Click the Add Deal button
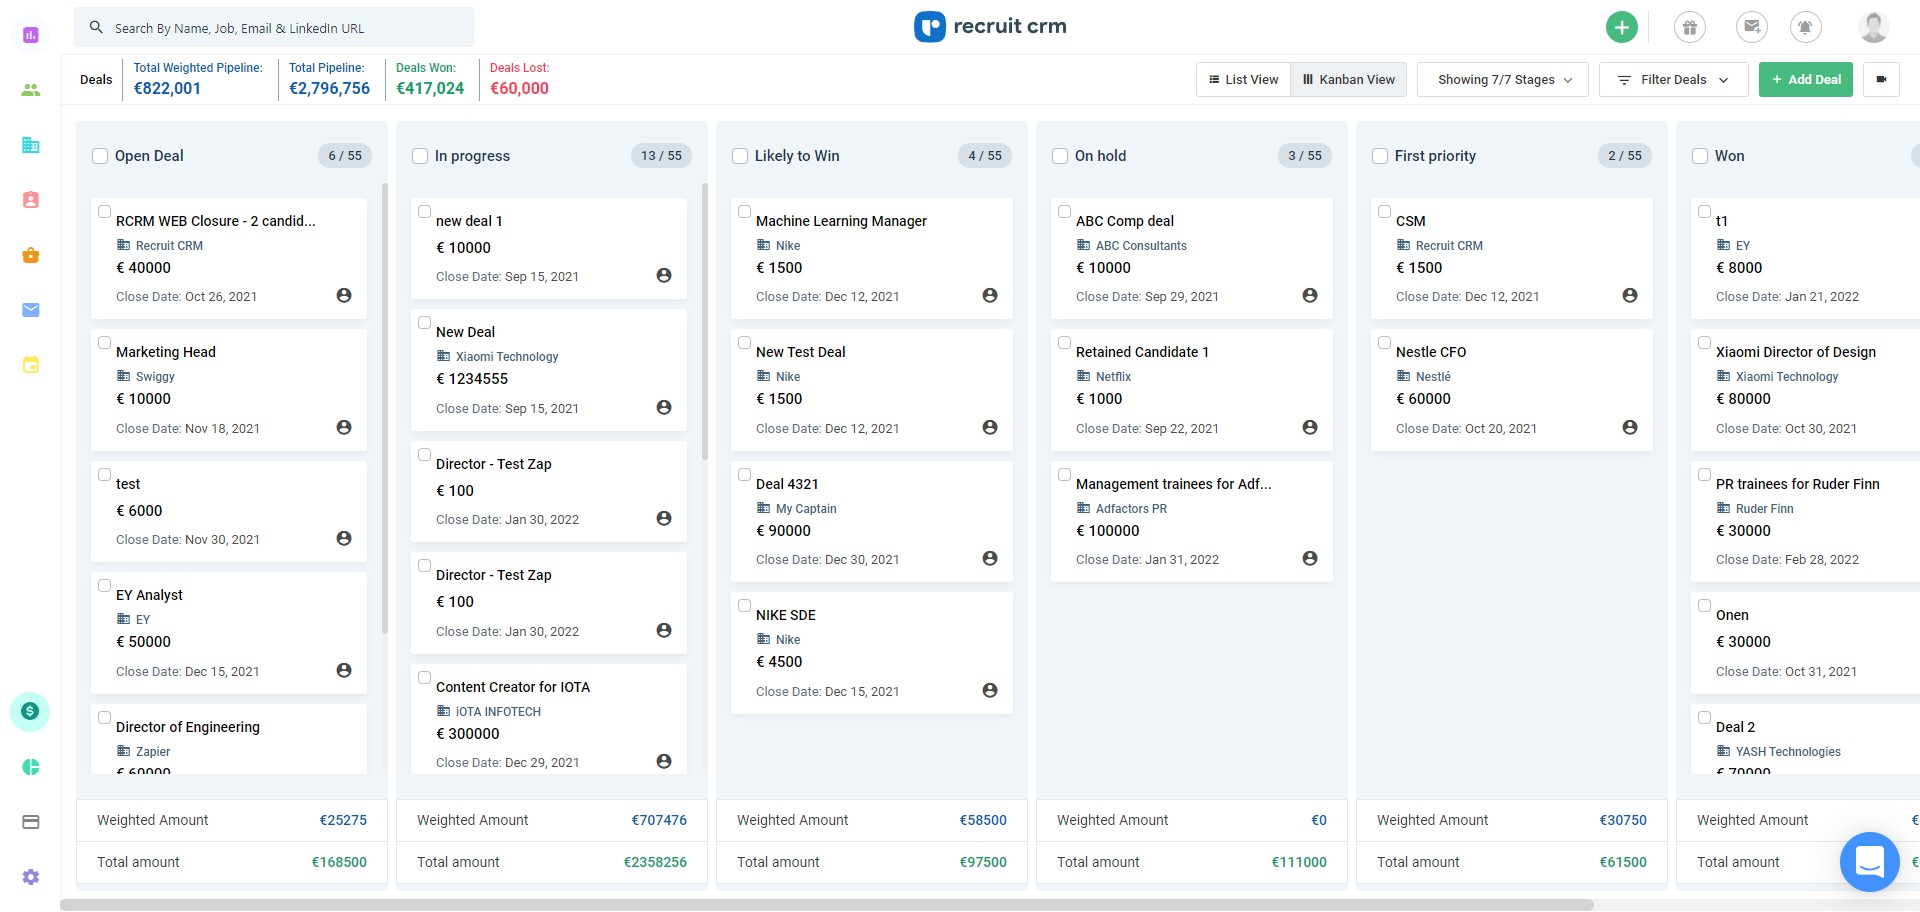Screen dimensions: 1920x912 1806,79
